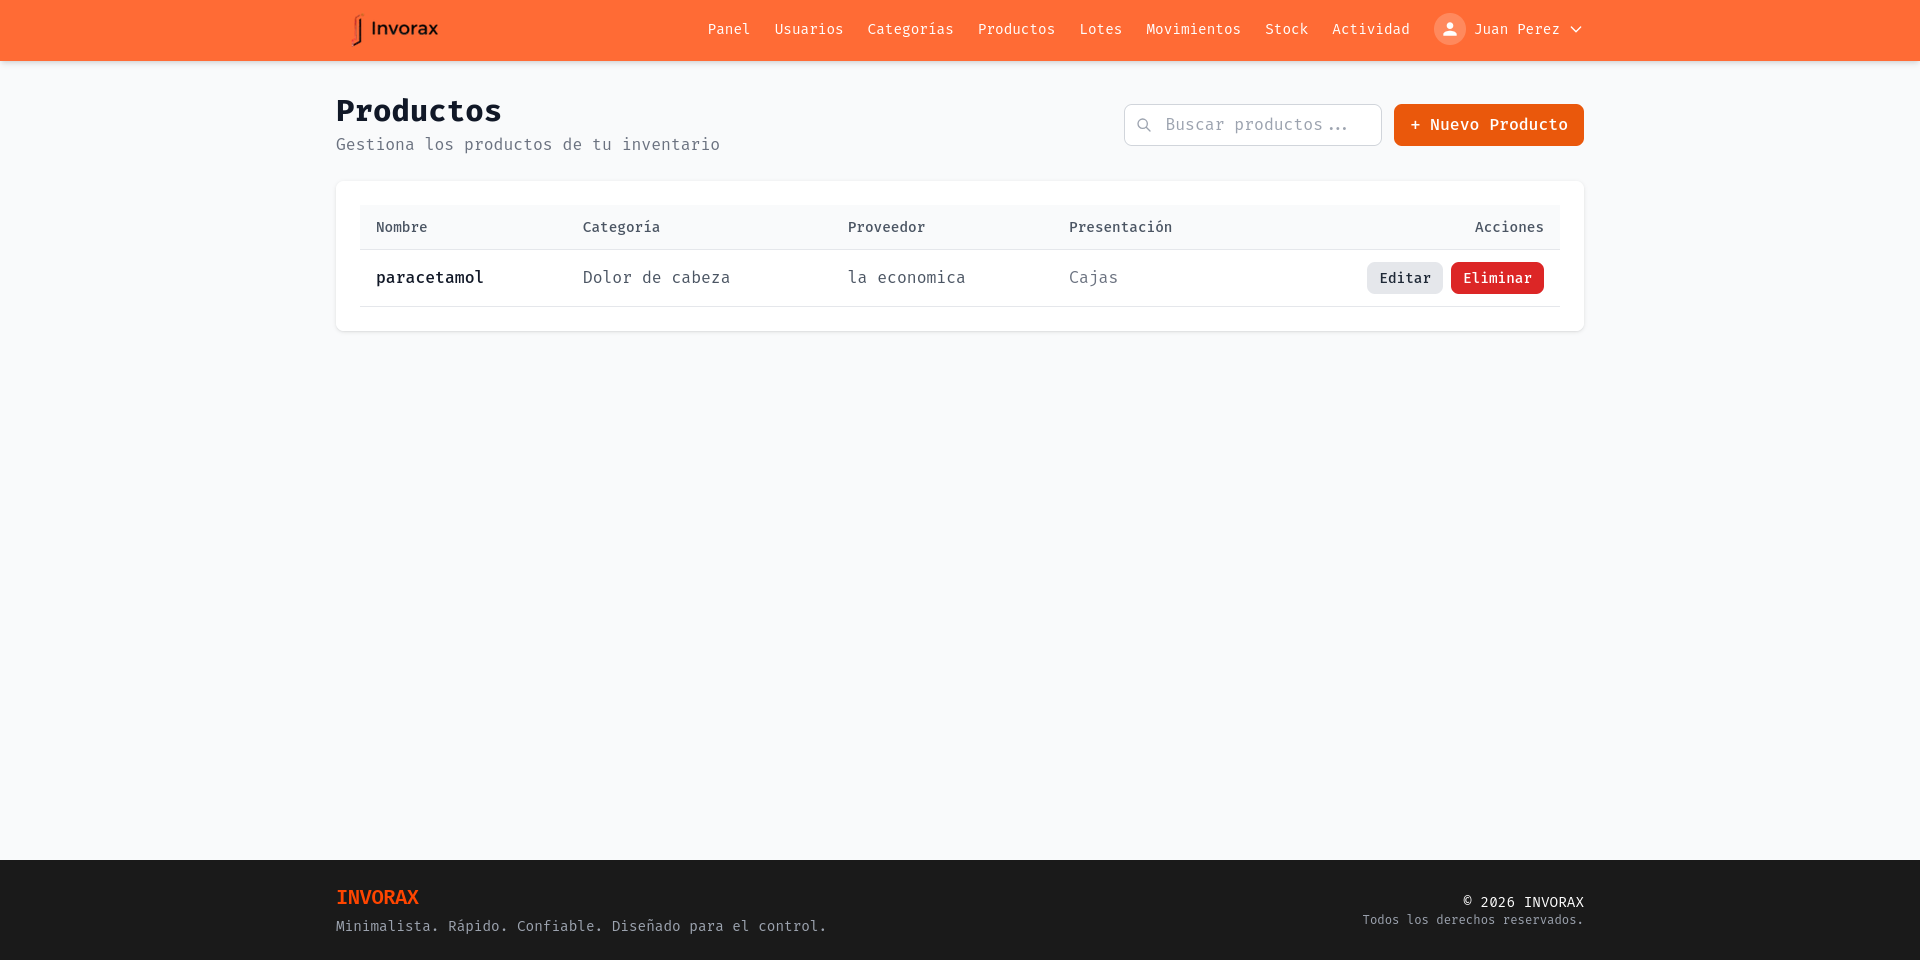Click the Invorax logo in the header
This screenshot has height=960, width=1920.
(395, 30)
